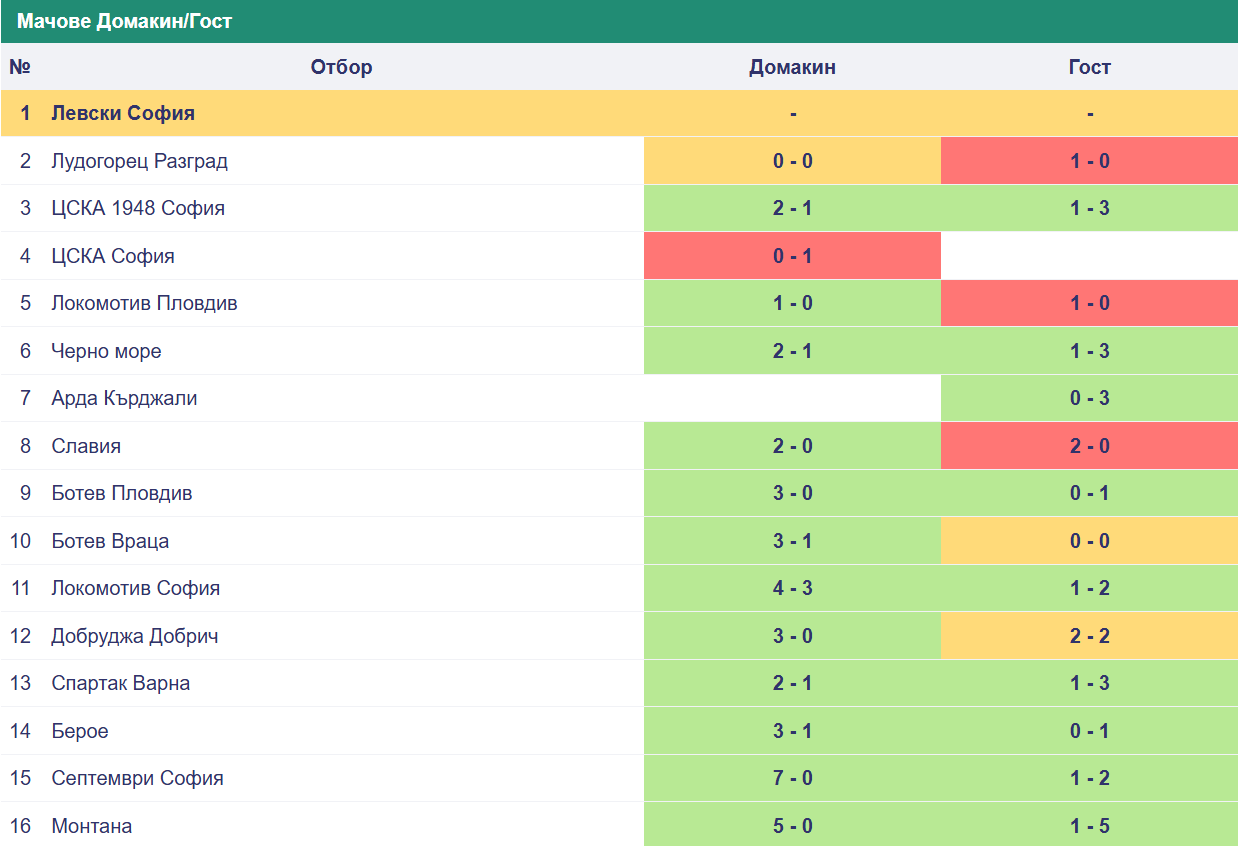Click Спартак Варна home result 2 - 1
The image size is (1238, 846).
coord(792,683)
